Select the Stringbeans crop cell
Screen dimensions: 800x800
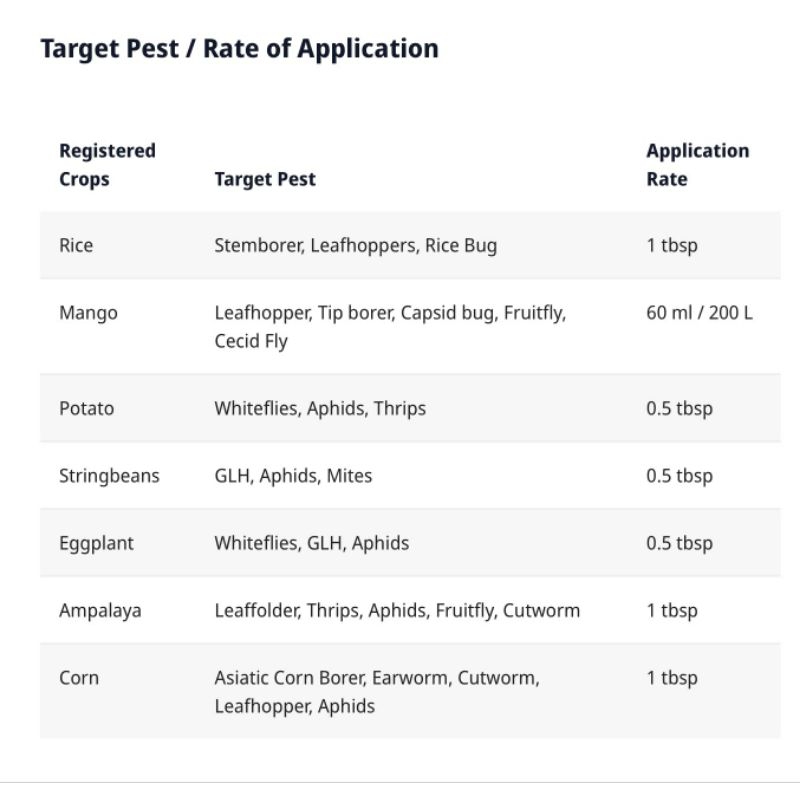click(x=109, y=476)
